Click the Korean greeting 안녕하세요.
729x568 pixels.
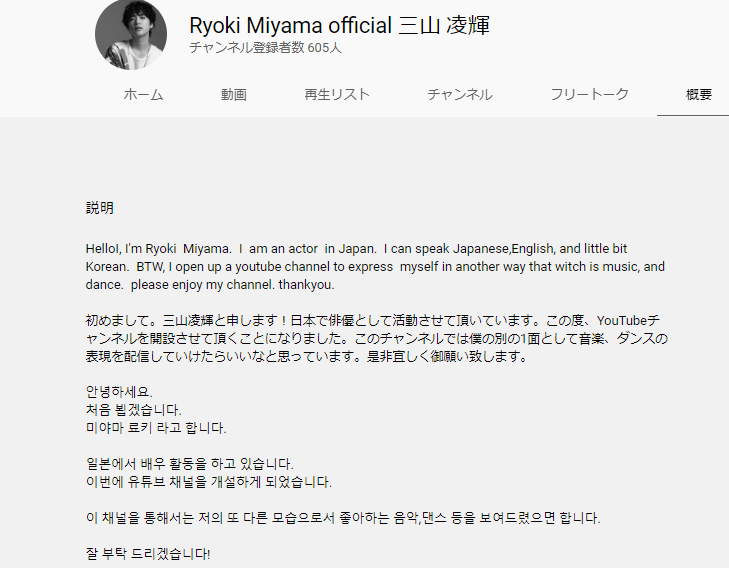point(119,392)
